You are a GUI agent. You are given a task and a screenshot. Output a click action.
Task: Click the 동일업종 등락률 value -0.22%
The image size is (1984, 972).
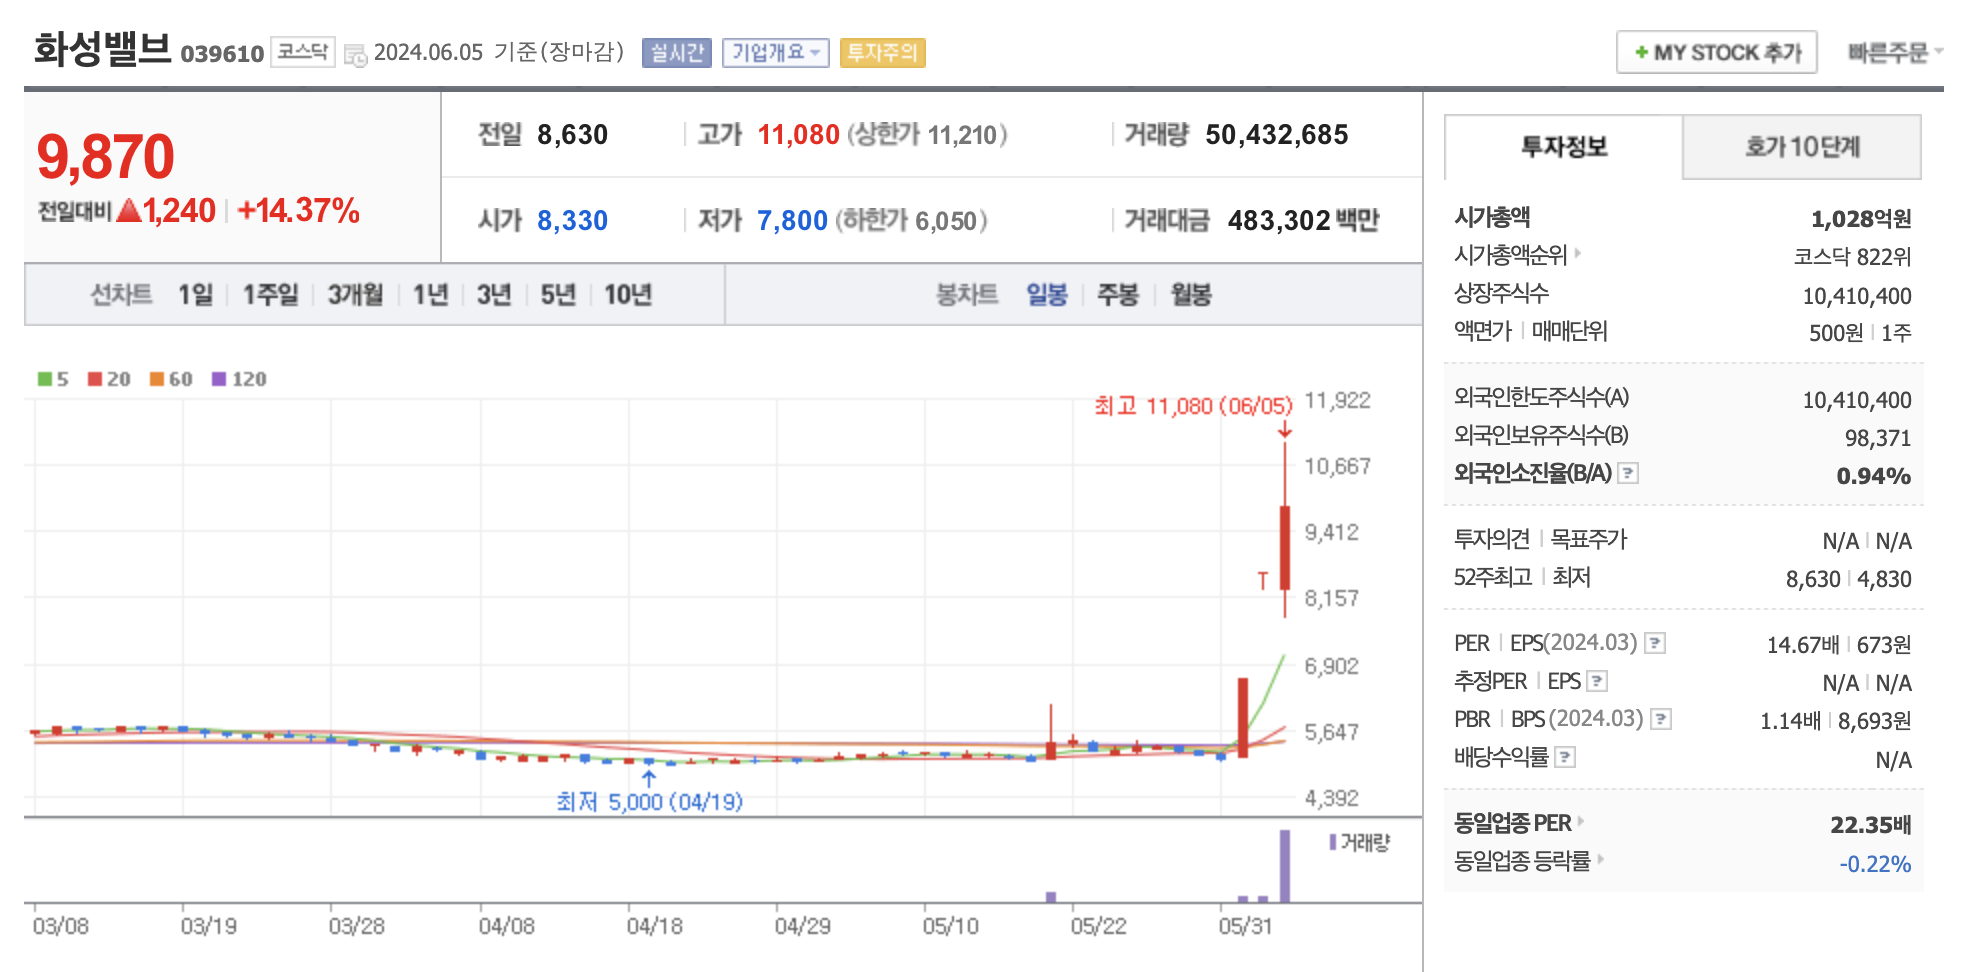(x=1875, y=864)
